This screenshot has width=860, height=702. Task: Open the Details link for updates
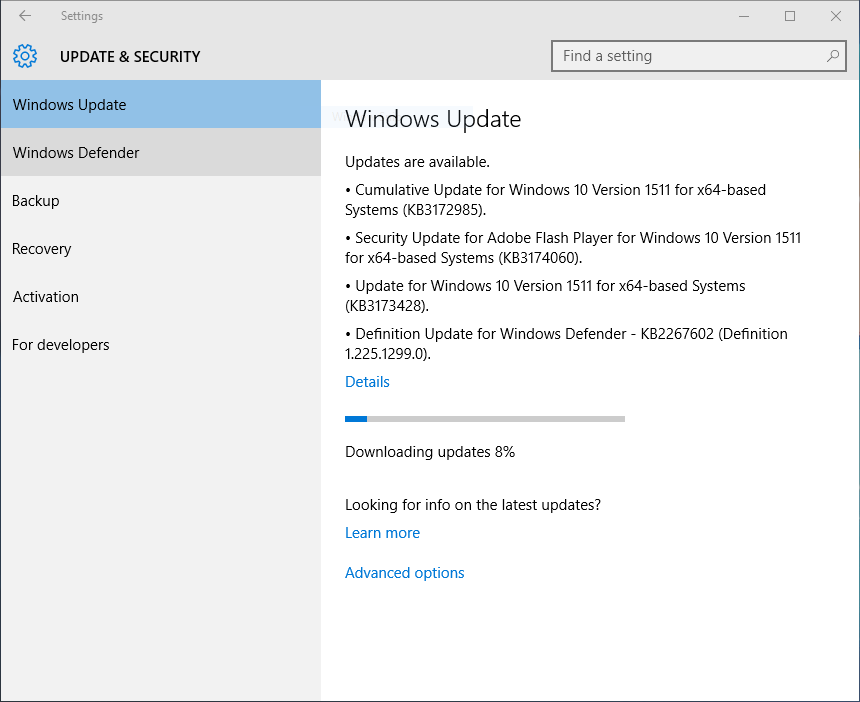pyautogui.click(x=367, y=382)
